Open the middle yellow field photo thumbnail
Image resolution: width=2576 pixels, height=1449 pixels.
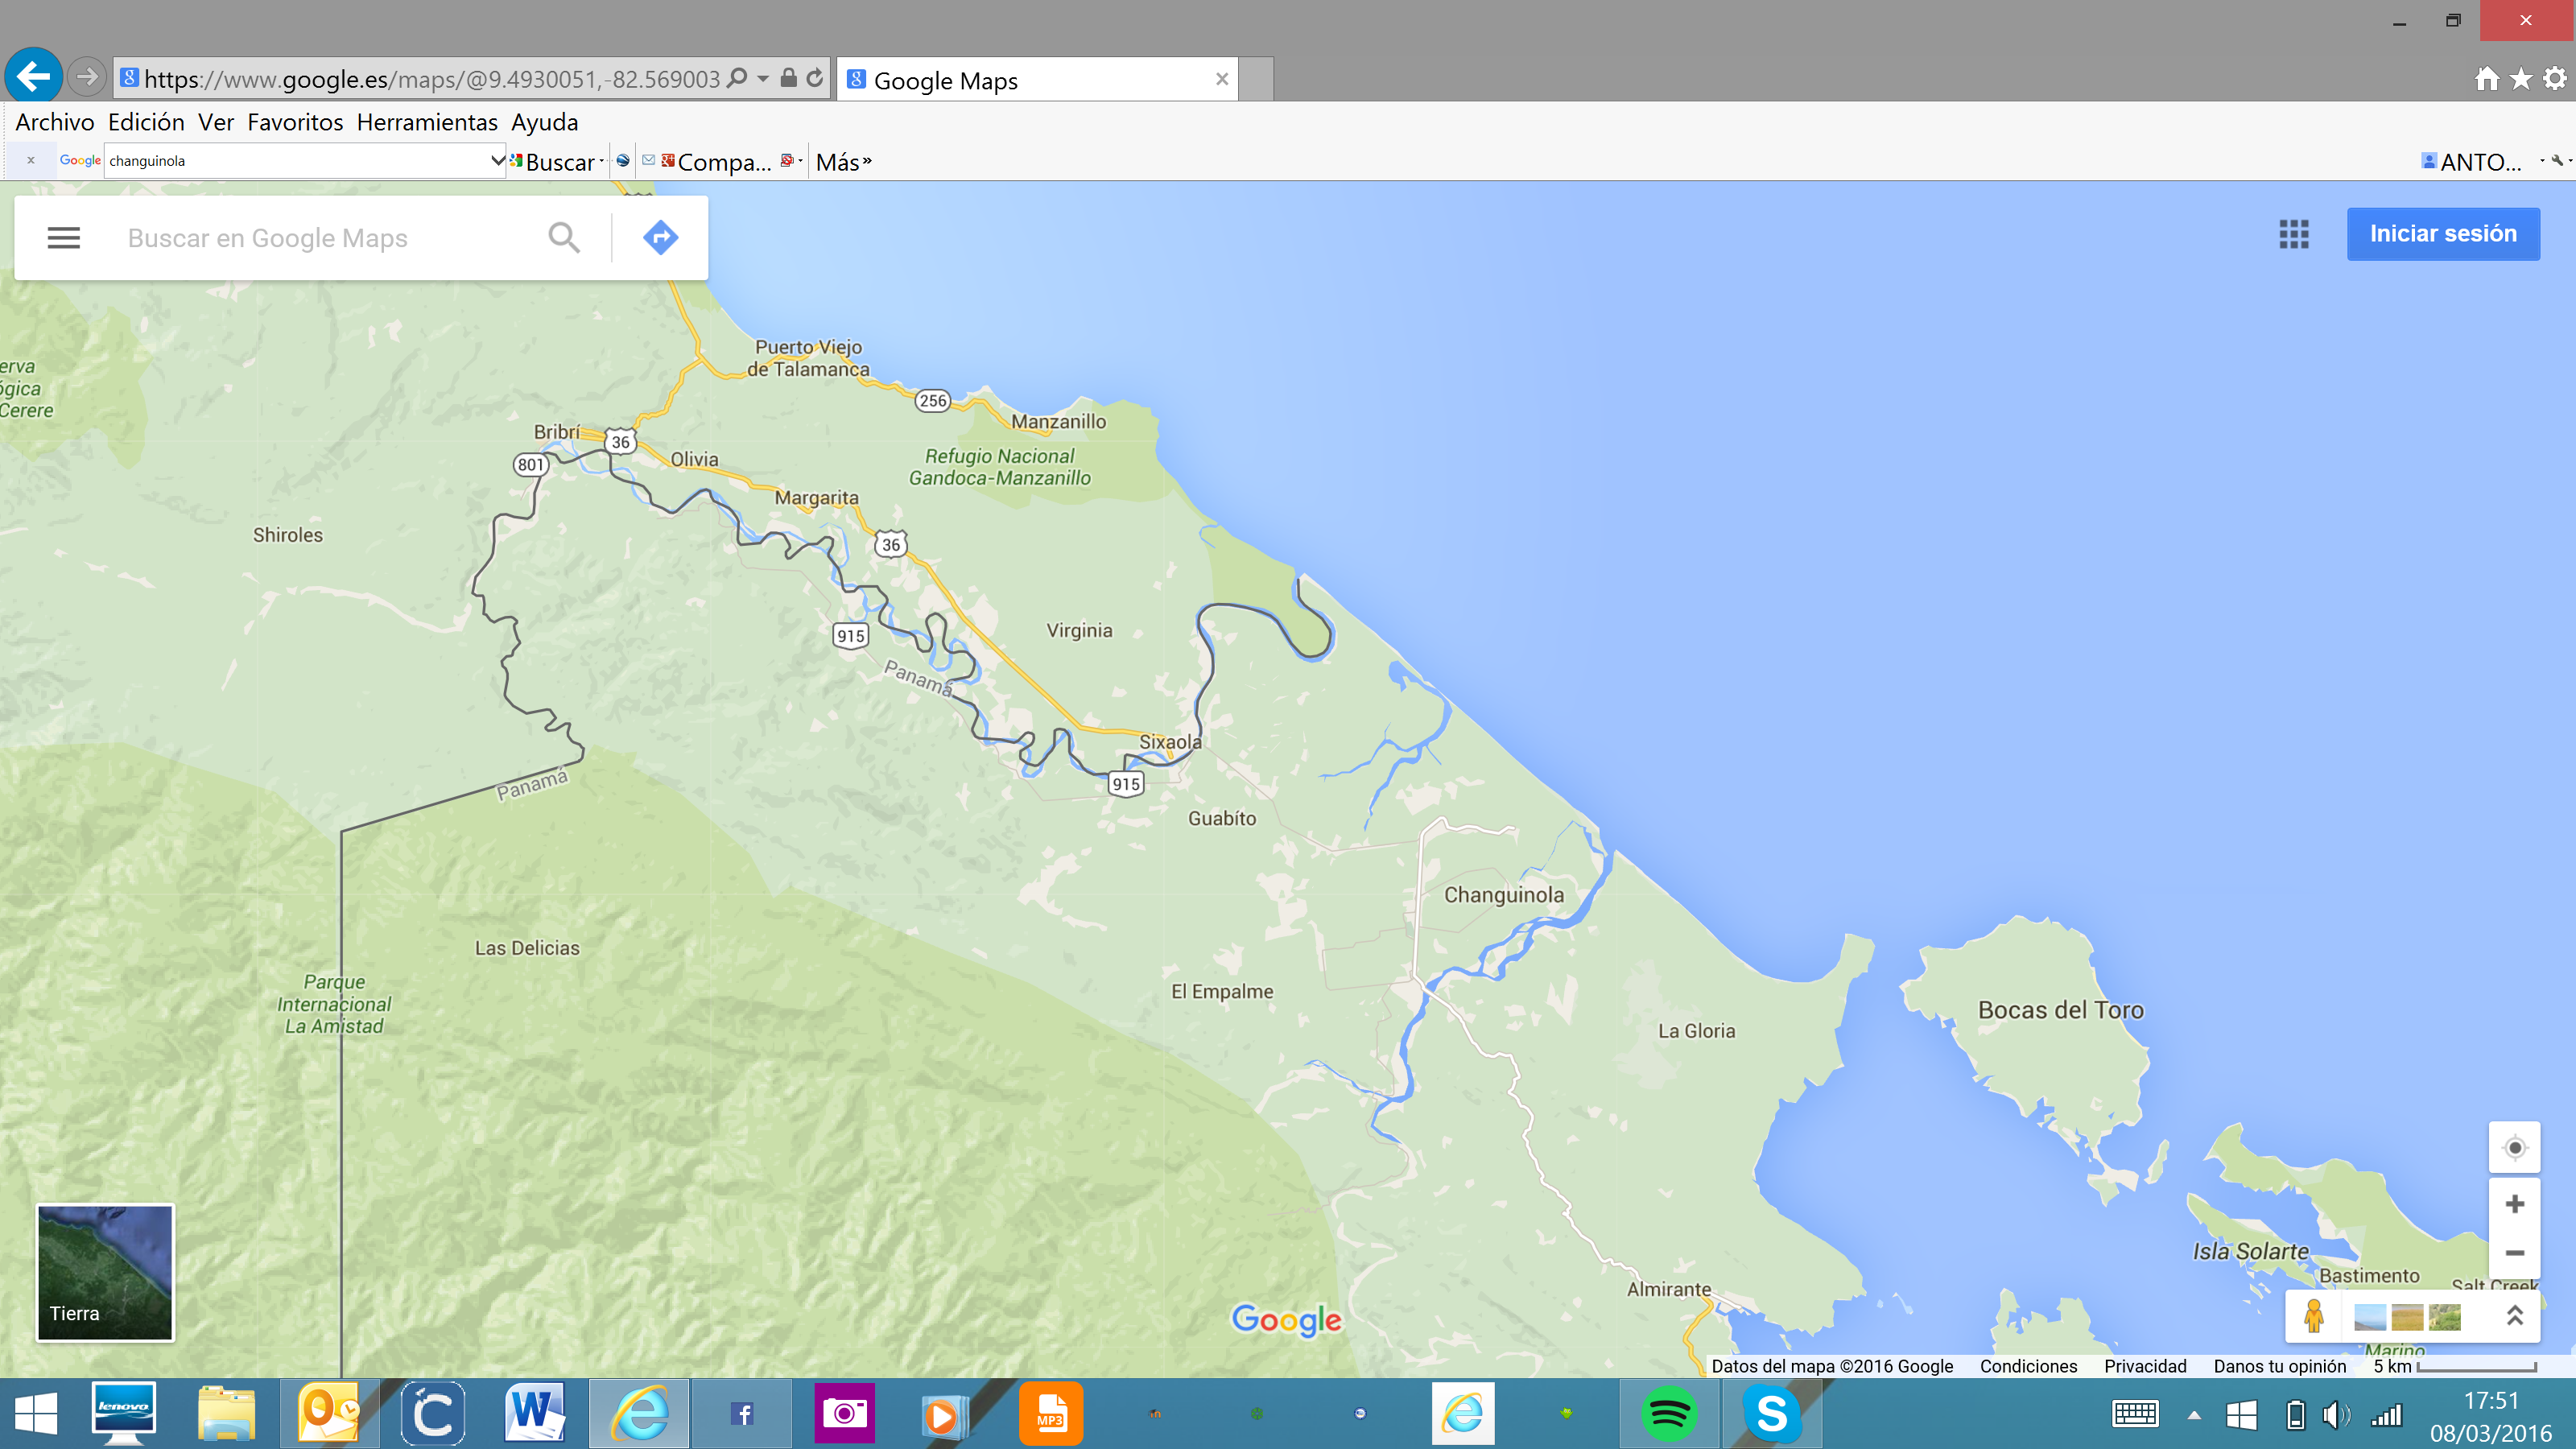(x=2407, y=1317)
